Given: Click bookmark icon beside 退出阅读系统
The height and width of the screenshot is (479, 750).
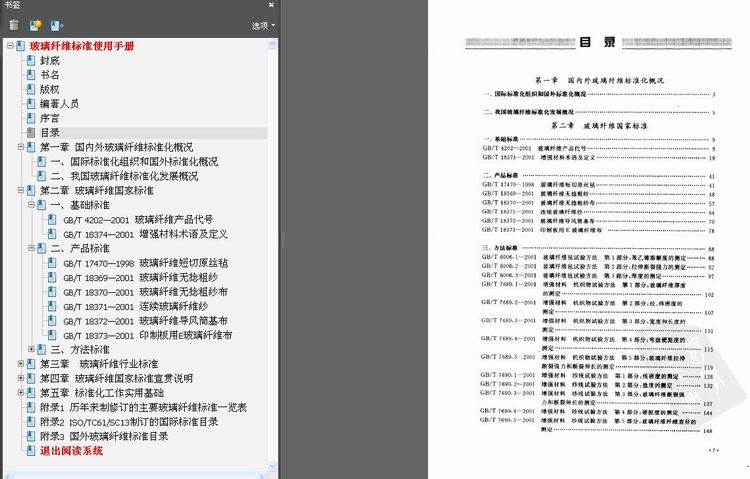Looking at the screenshot, I should (31, 450).
